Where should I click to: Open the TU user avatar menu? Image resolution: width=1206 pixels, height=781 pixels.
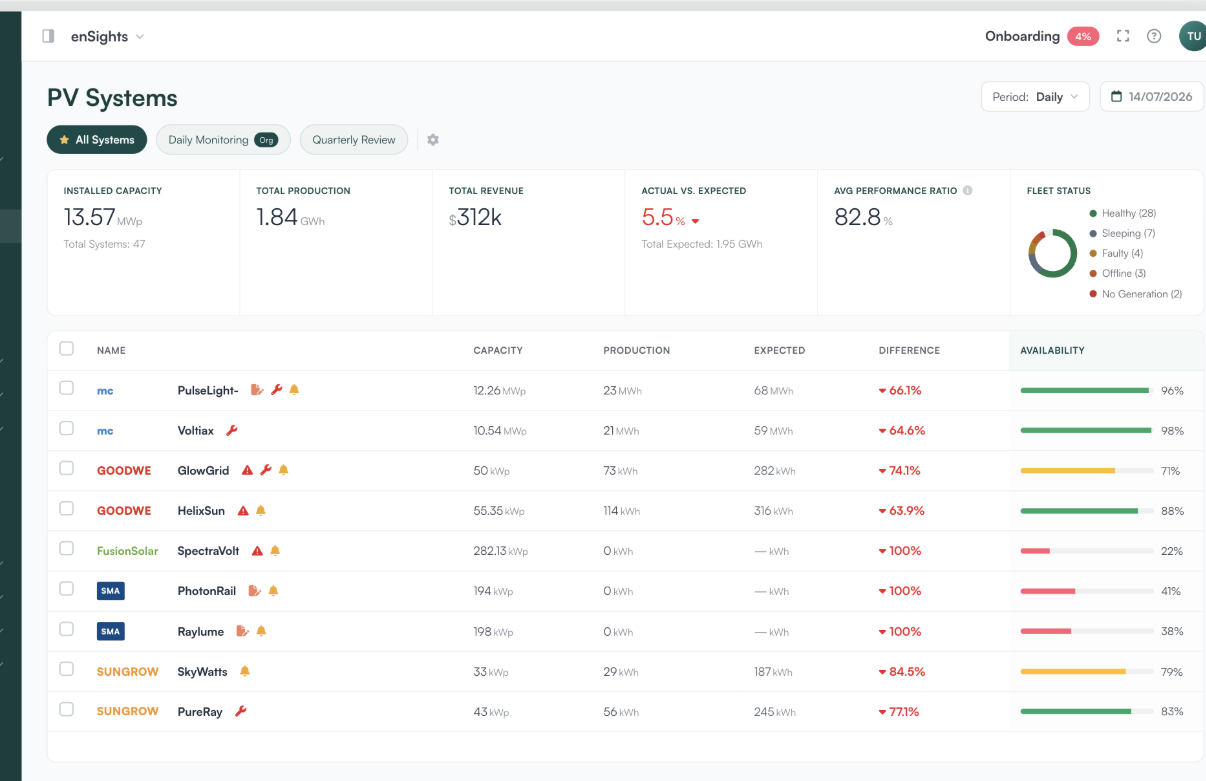1192,36
